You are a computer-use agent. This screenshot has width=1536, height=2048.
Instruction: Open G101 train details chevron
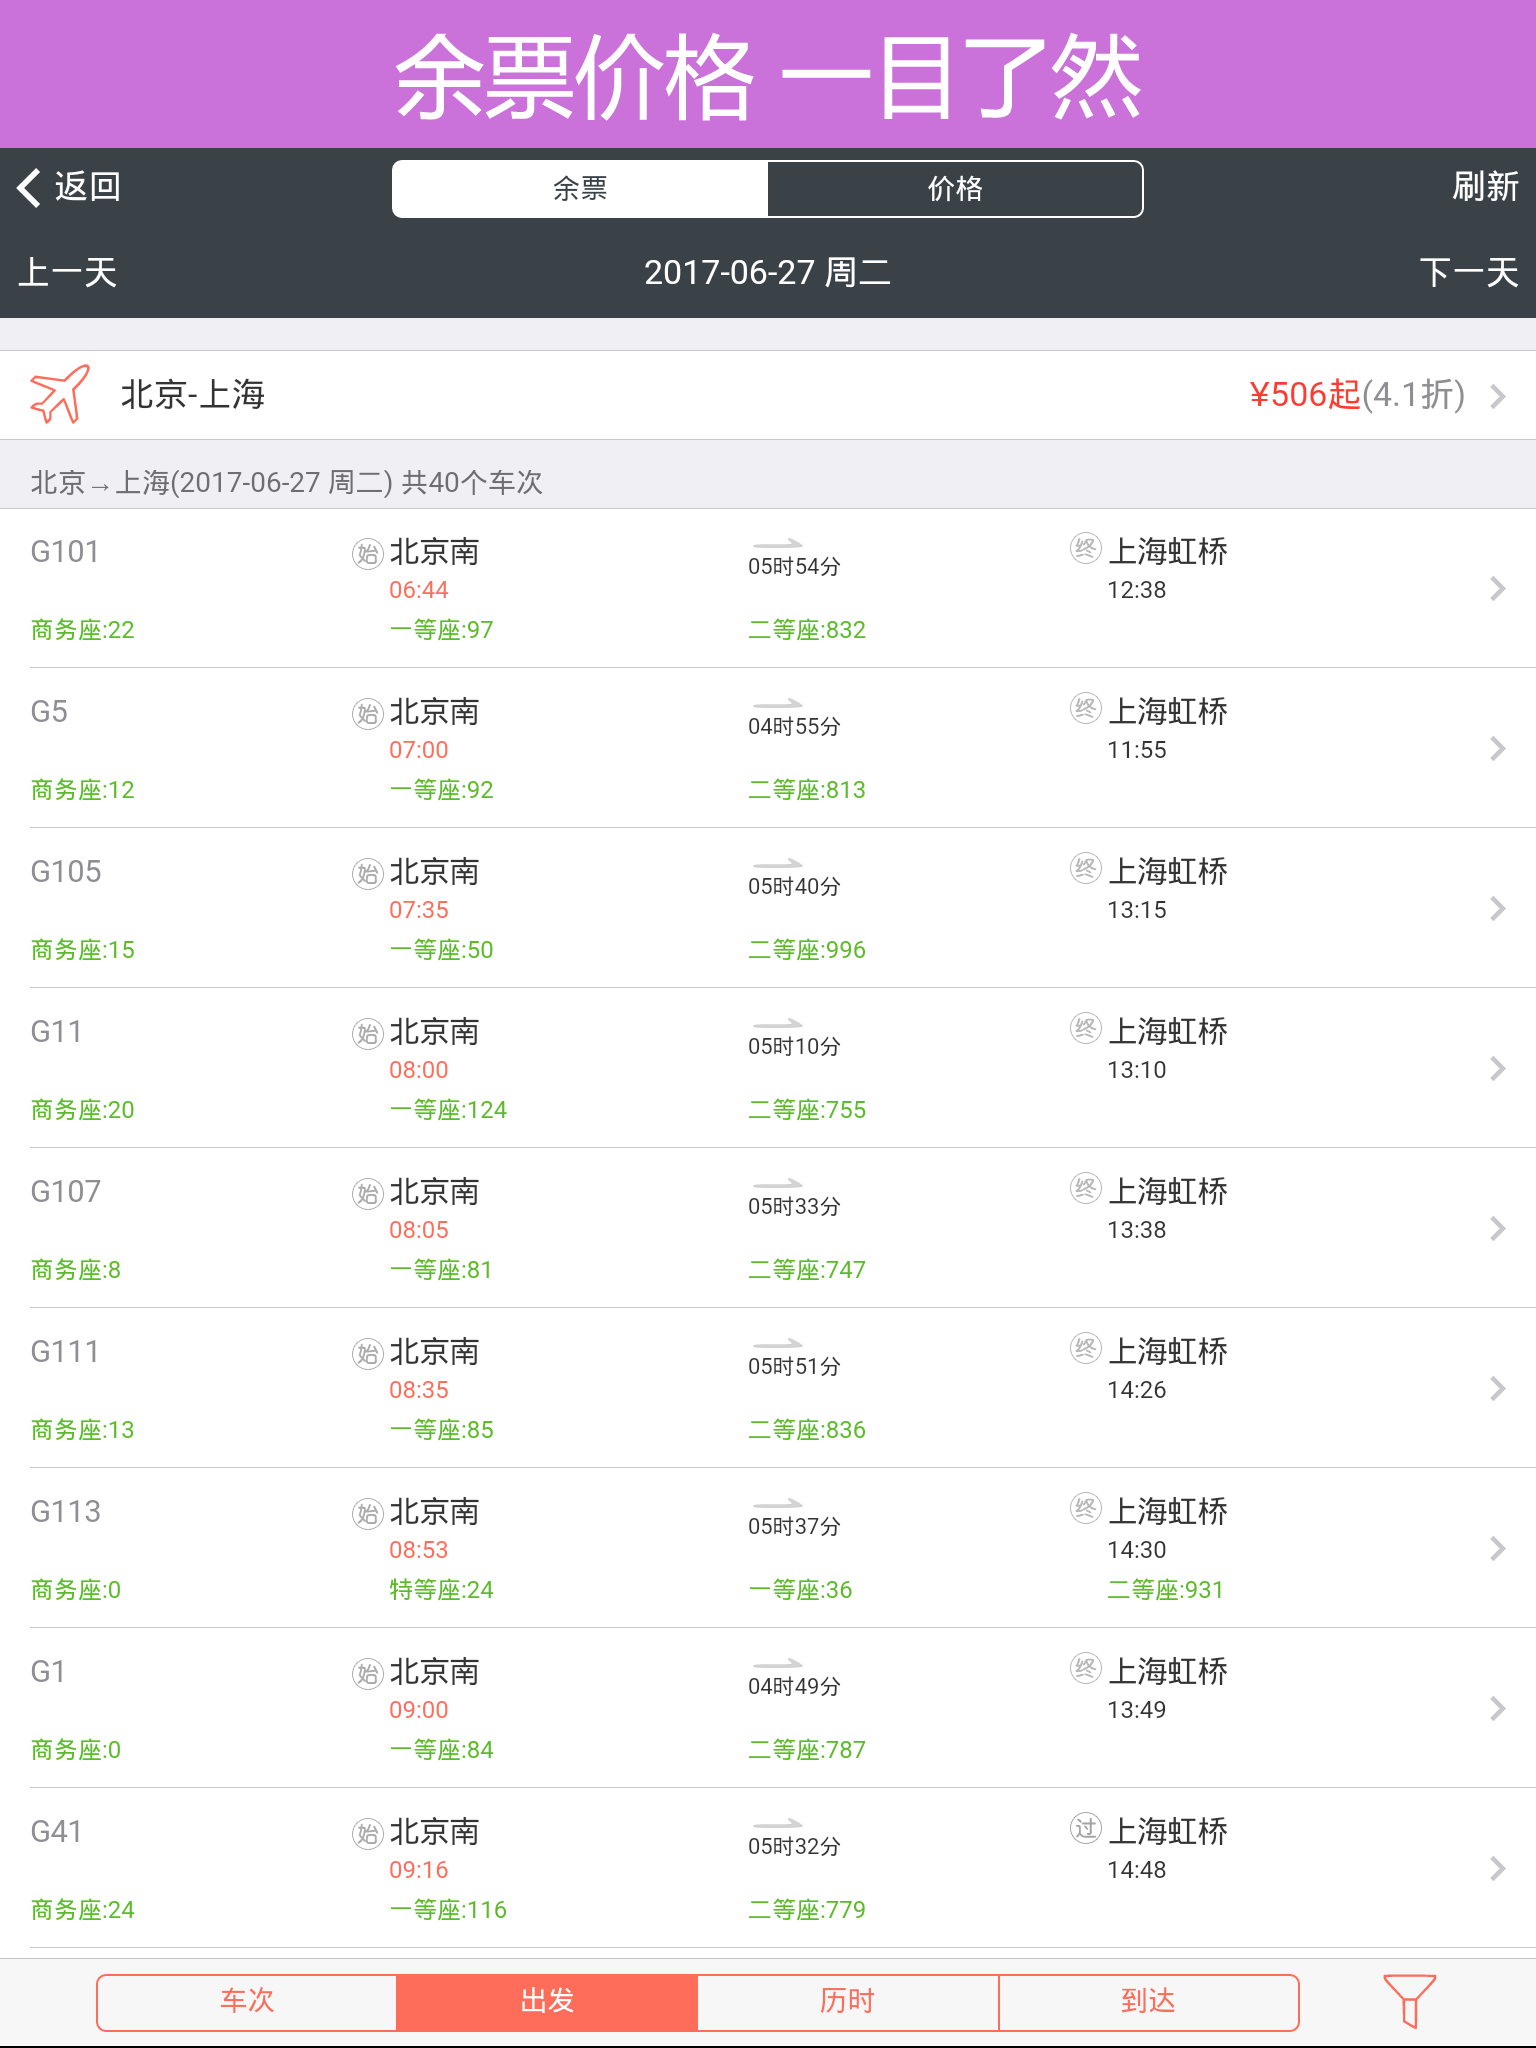[1497, 588]
